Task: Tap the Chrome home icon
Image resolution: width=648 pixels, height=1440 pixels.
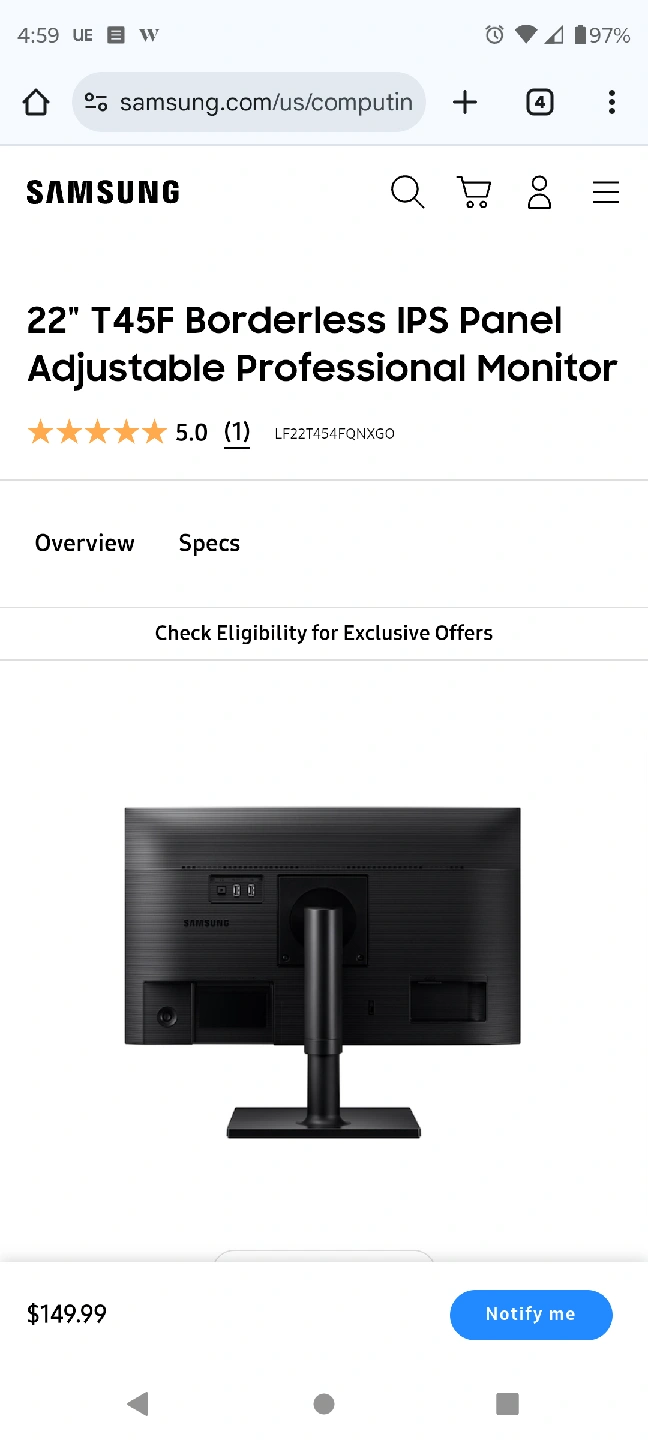Action: tap(36, 102)
